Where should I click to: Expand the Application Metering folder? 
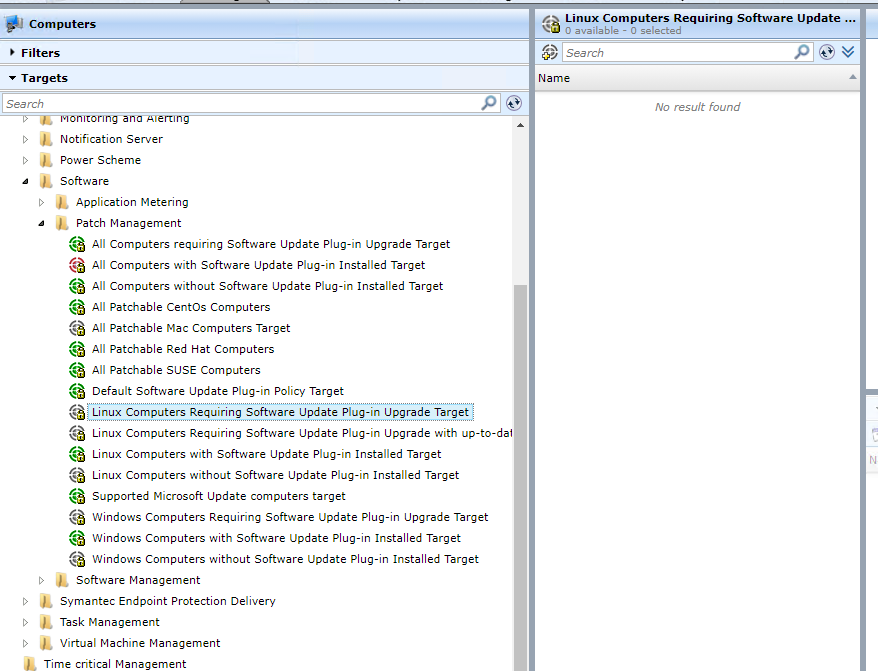coord(42,202)
